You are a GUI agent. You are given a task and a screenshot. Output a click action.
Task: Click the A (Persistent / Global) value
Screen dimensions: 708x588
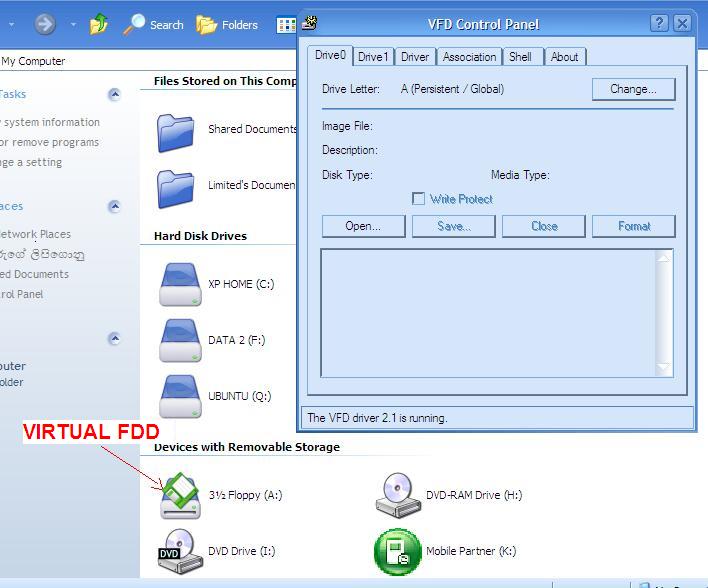pyautogui.click(x=452, y=89)
